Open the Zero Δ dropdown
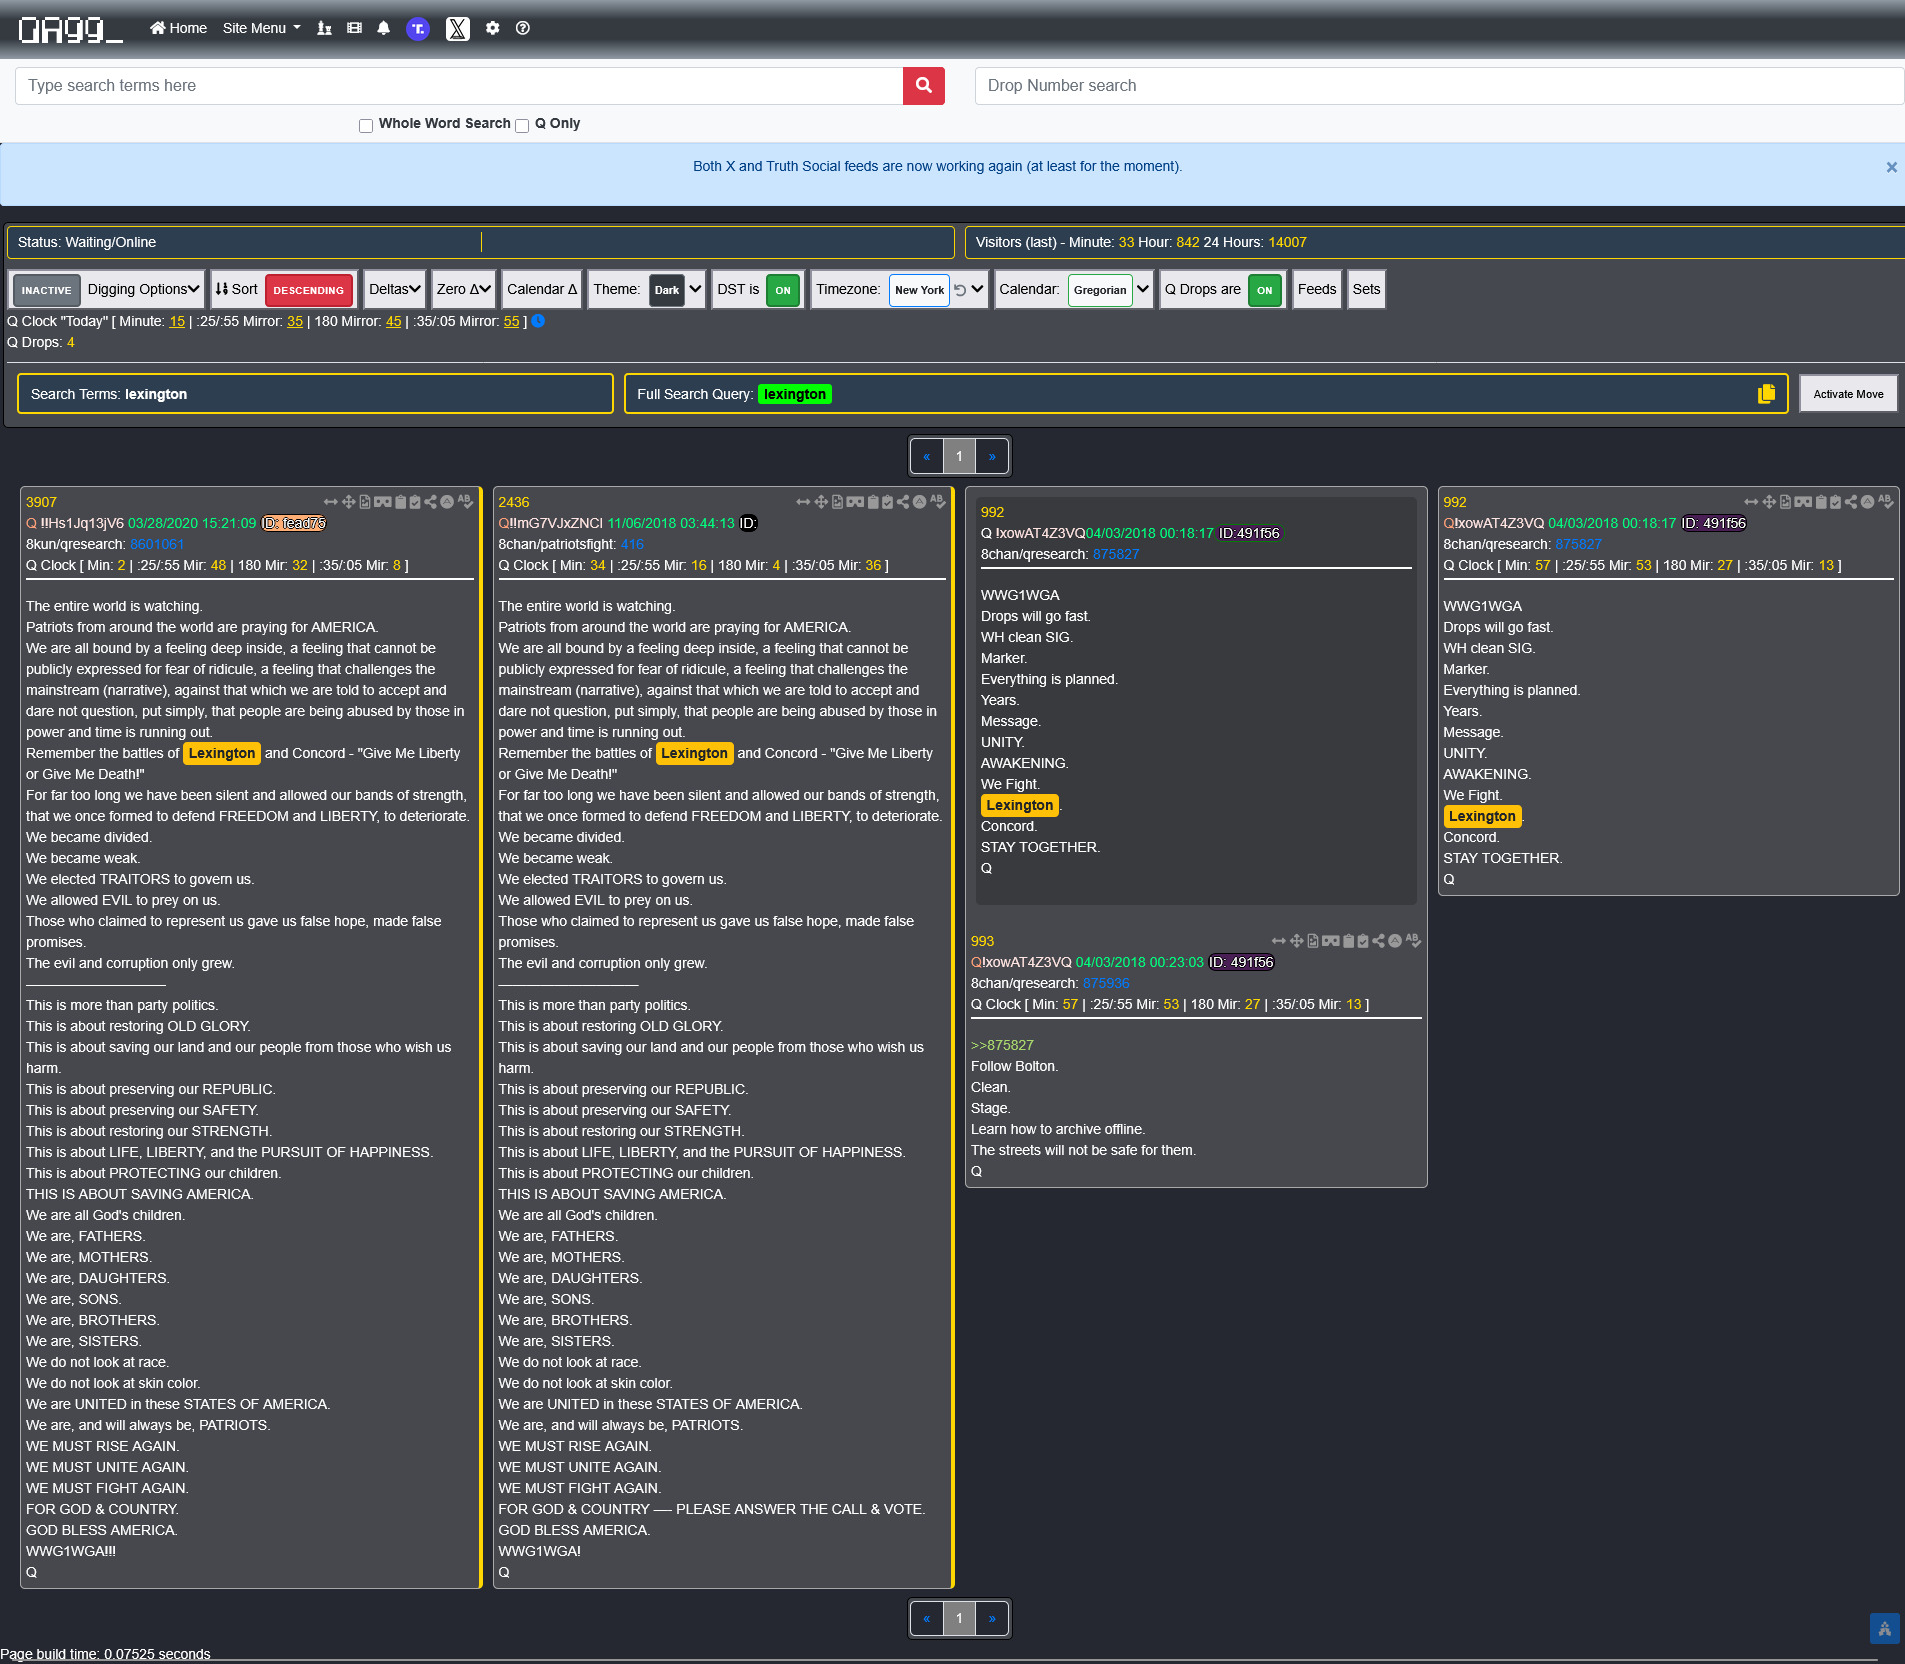 pyautogui.click(x=463, y=290)
